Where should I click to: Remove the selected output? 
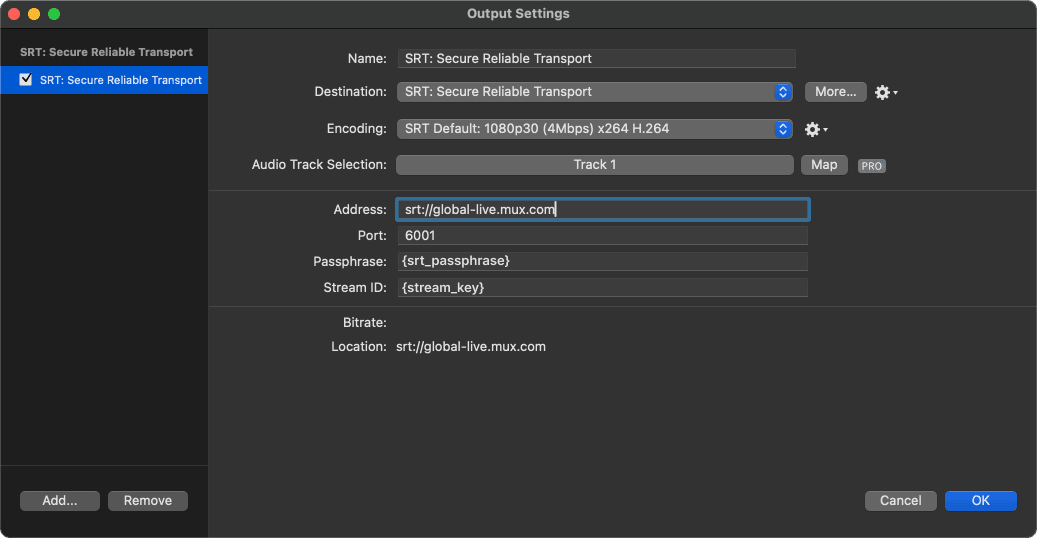coord(148,501)
